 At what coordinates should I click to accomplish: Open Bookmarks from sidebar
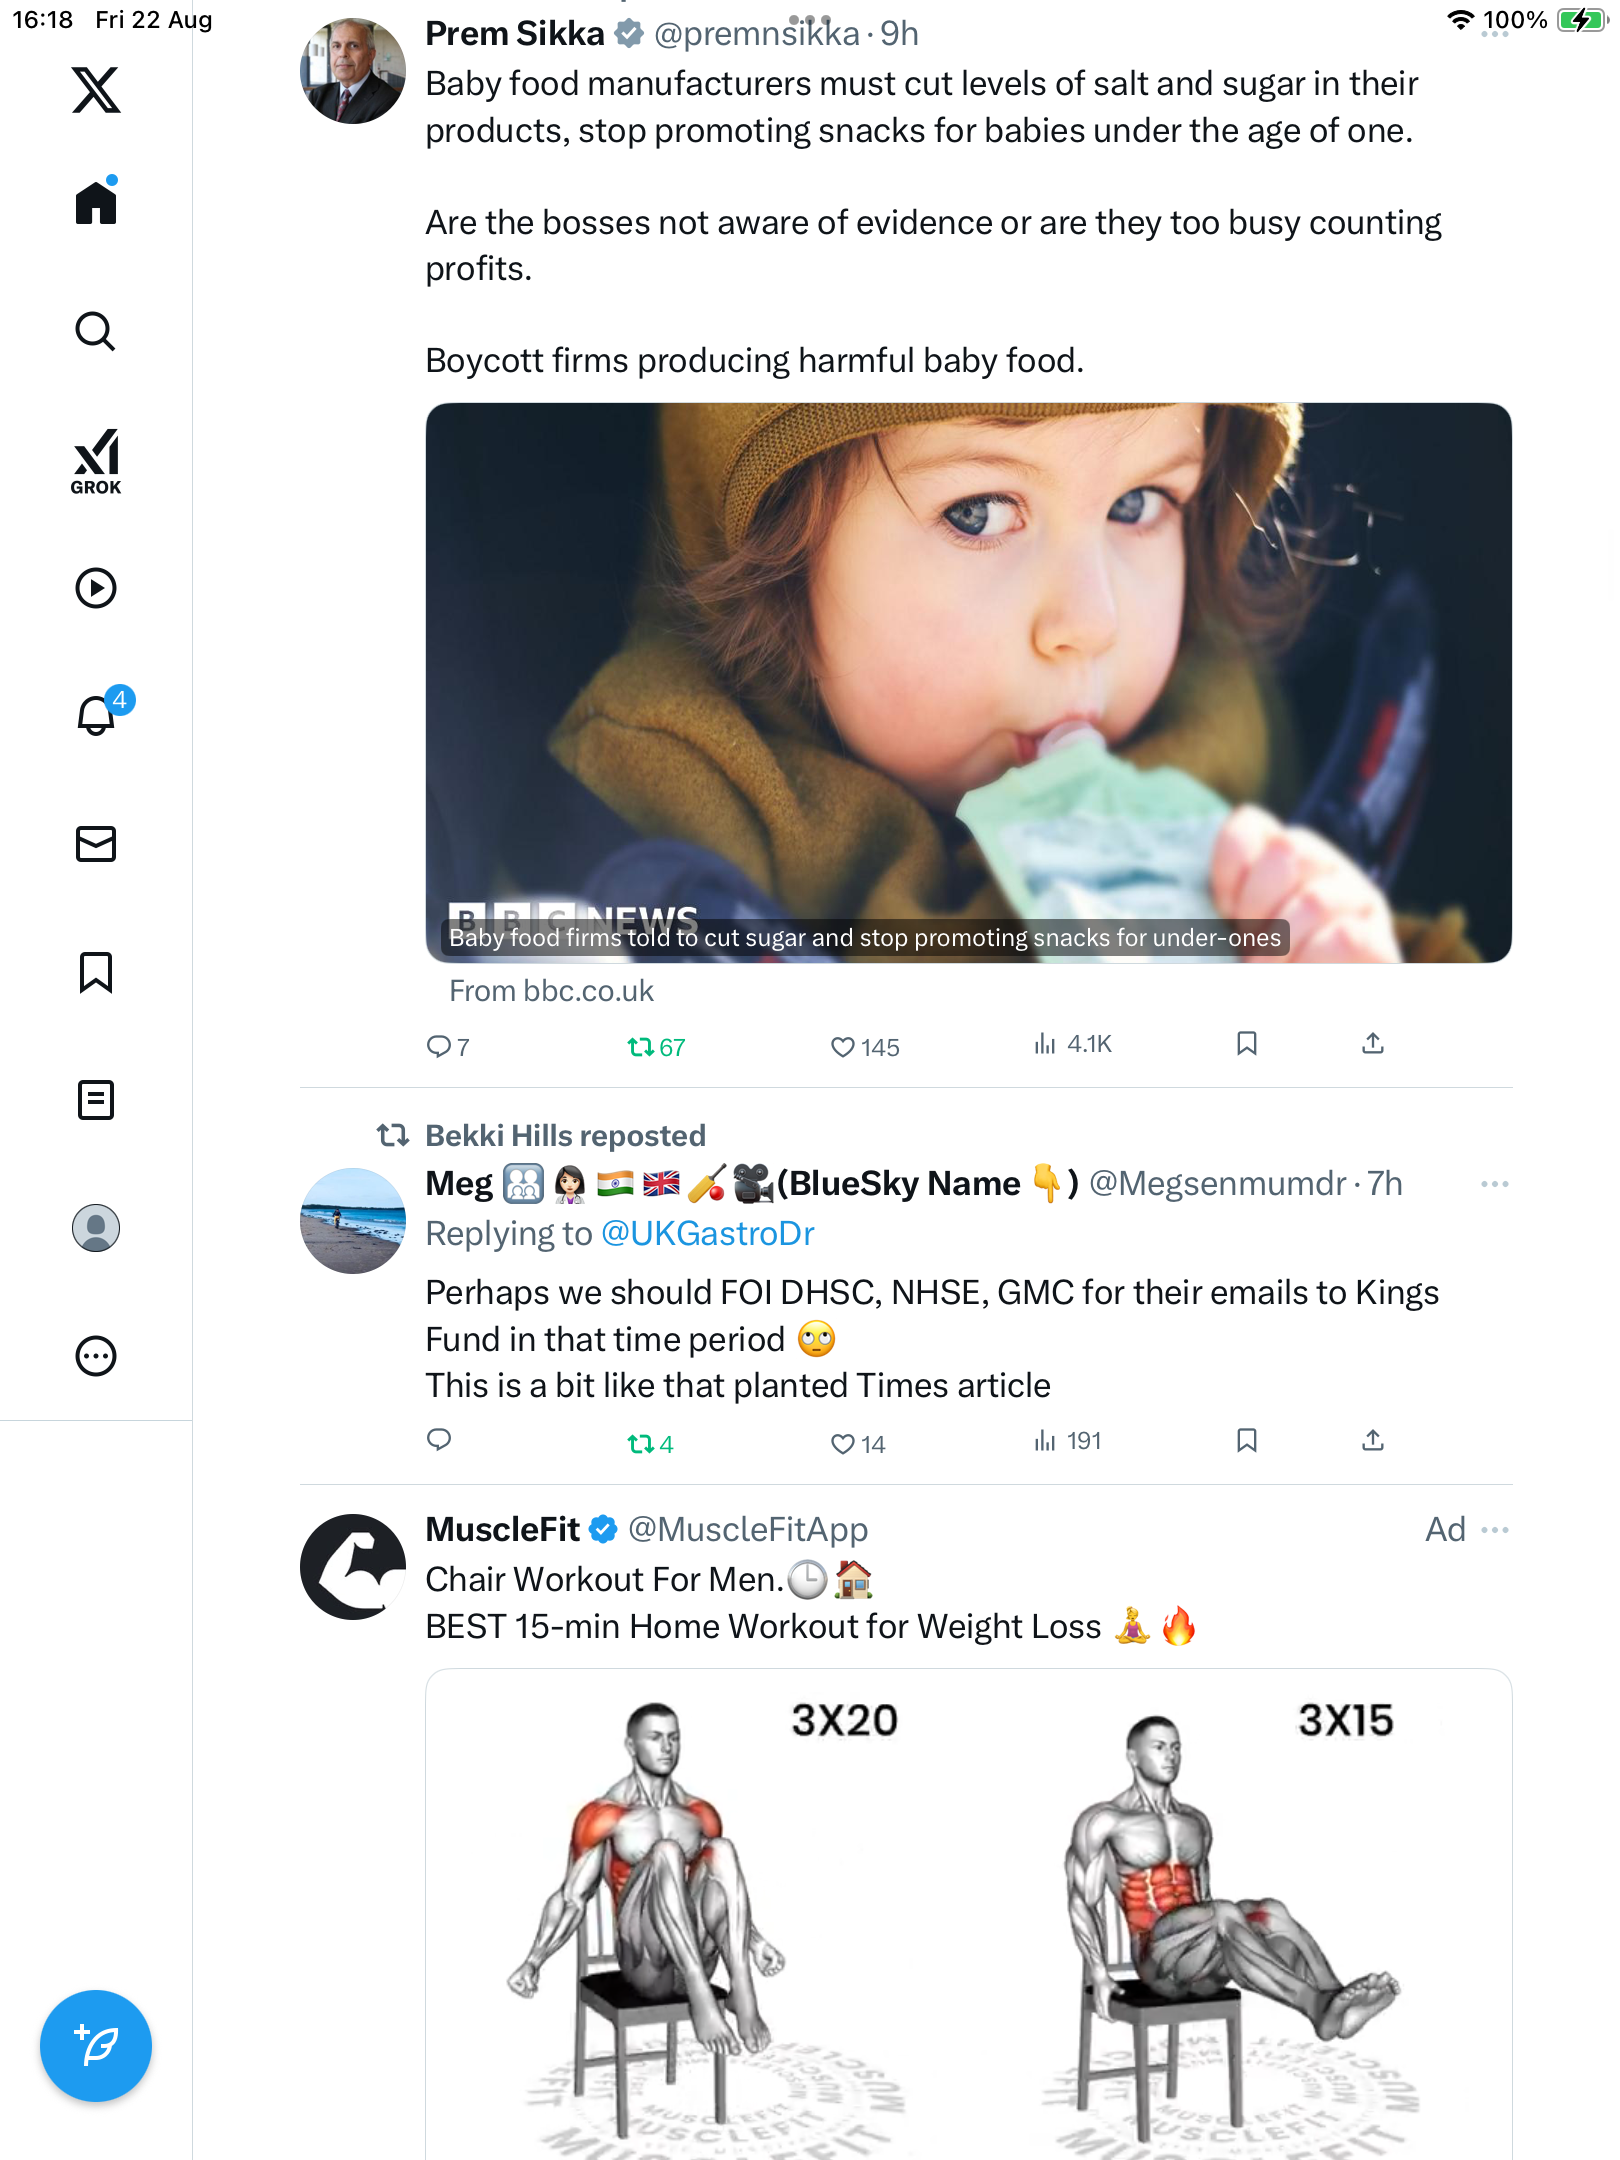tap(96, 972)
